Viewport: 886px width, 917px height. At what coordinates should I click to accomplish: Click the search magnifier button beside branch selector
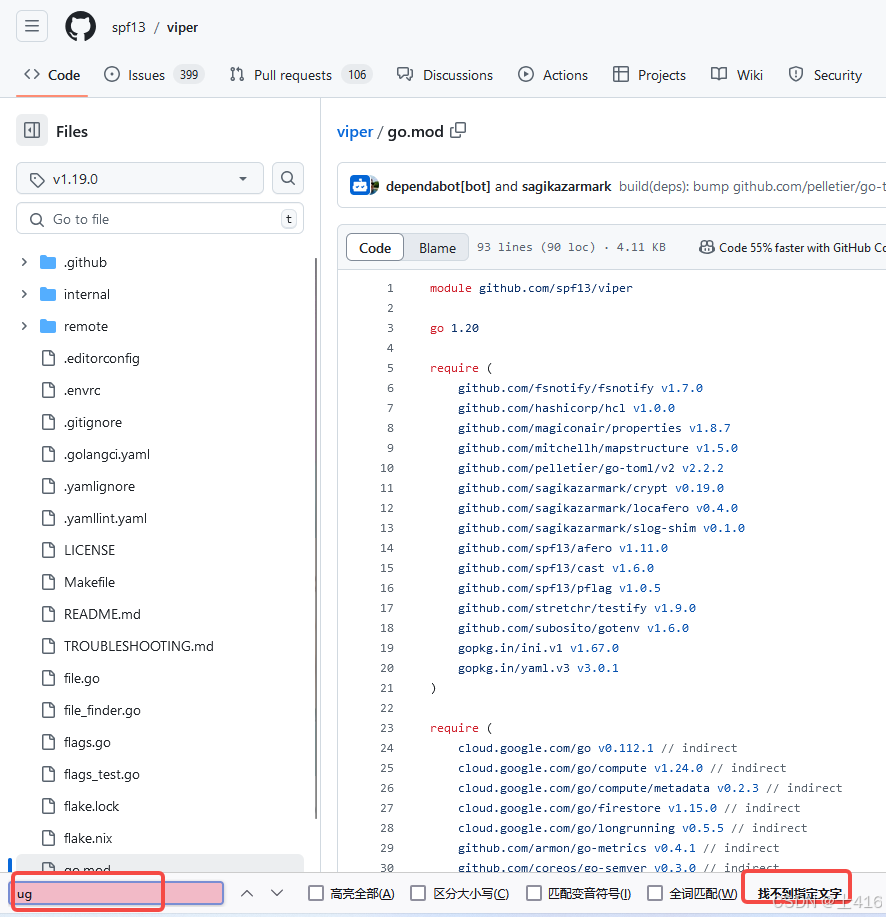click(x=288, y=178)
